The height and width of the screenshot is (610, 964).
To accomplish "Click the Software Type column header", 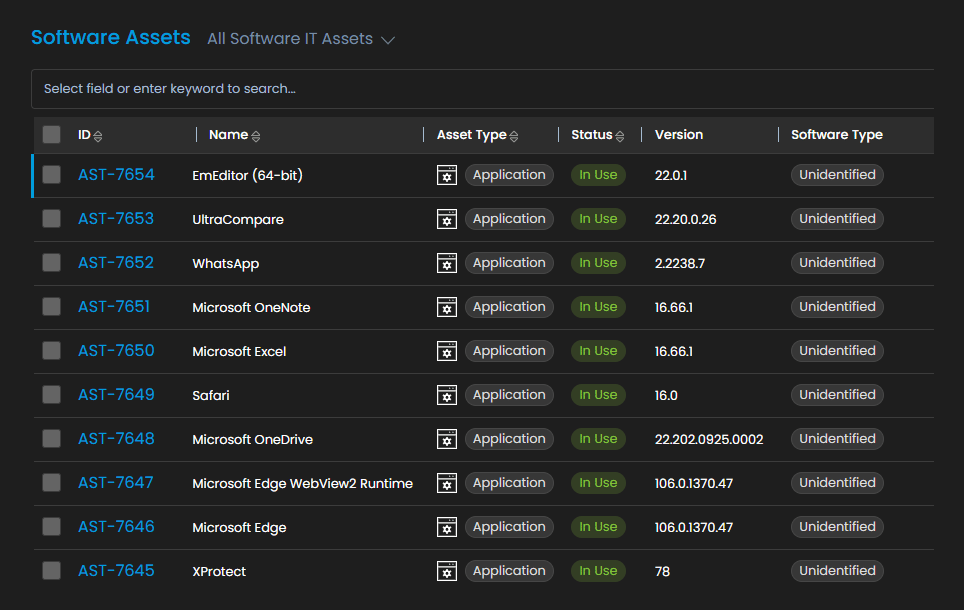I will coord(837,135).
